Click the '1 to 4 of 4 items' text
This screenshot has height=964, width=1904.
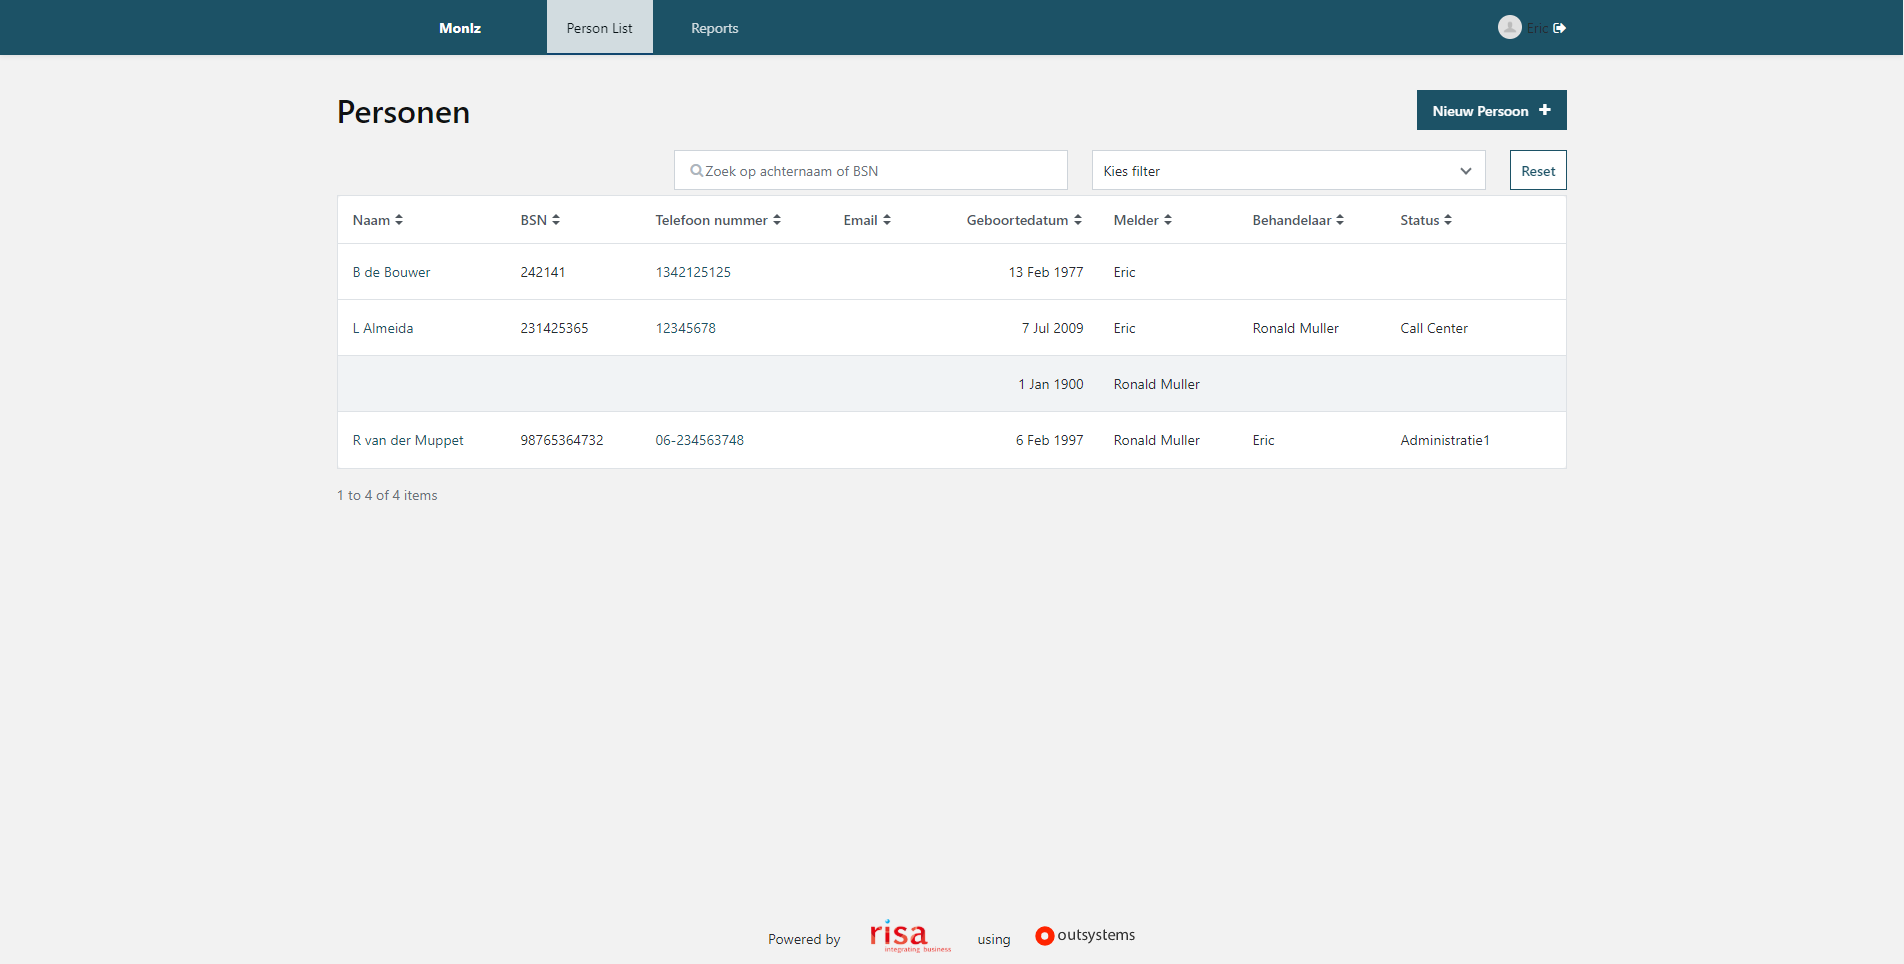click(x=387, y=495)
